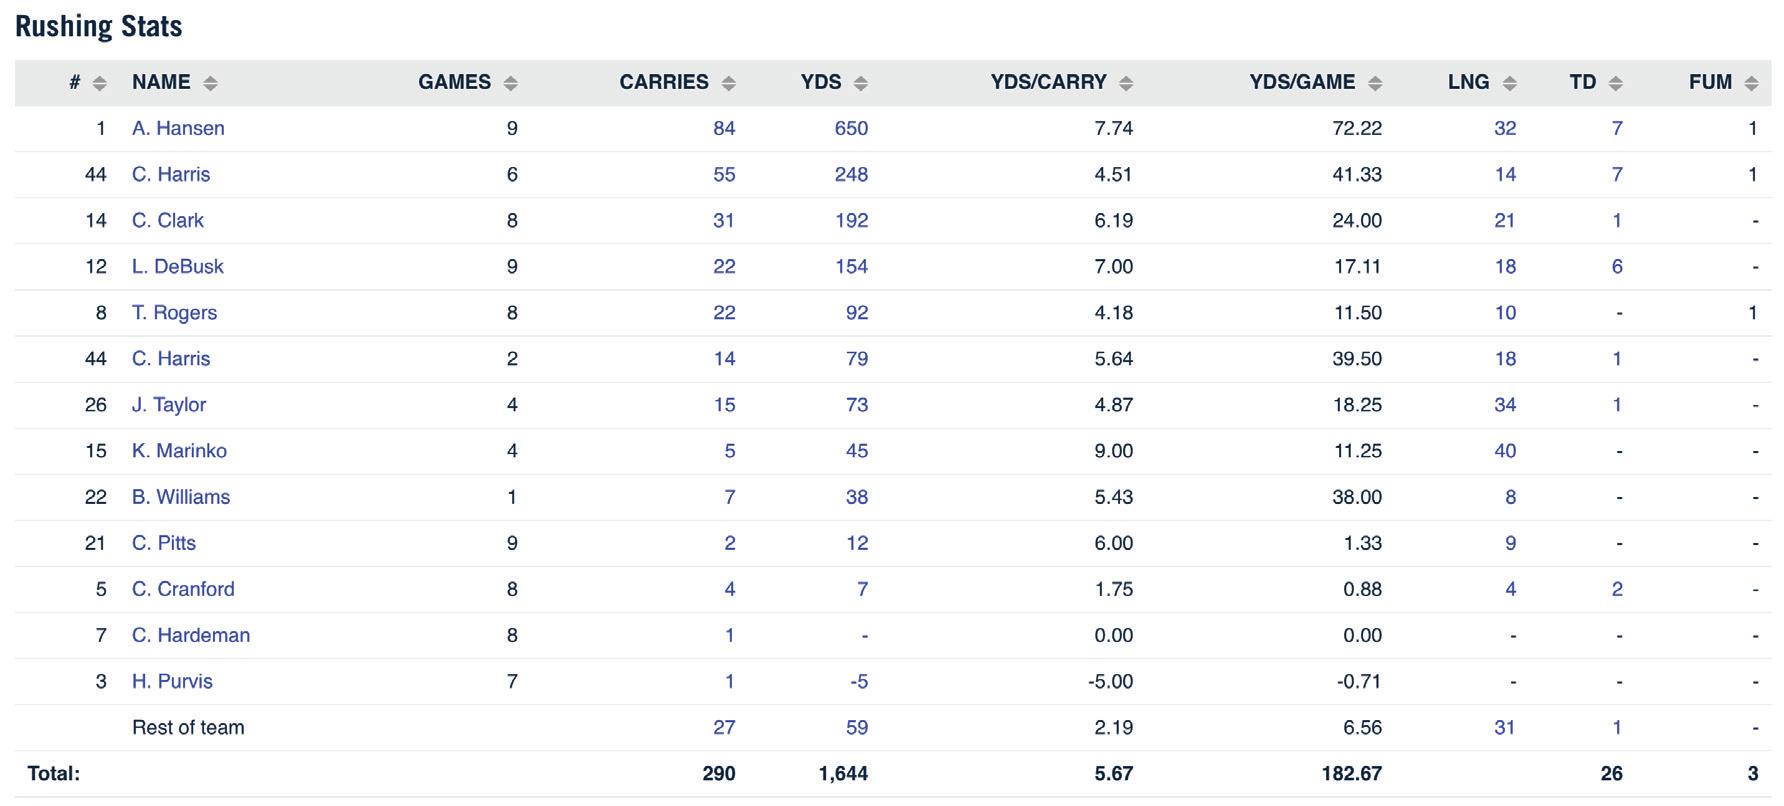Click the Rest of team 27 carries
Screen dimensions: 1784x806
point(724,727)
